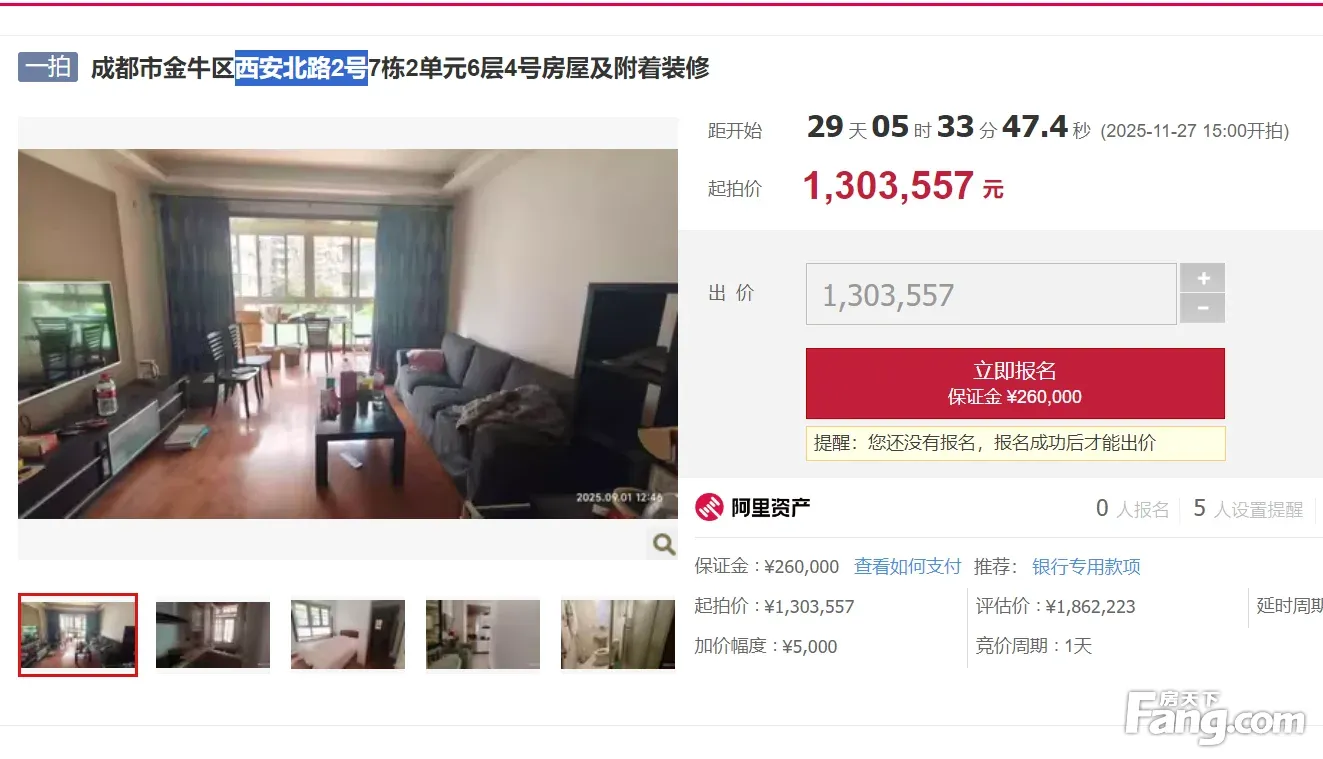Click 立即报名 registration button
Screen dimensions: 1323x759
(x=1015, y=383)
